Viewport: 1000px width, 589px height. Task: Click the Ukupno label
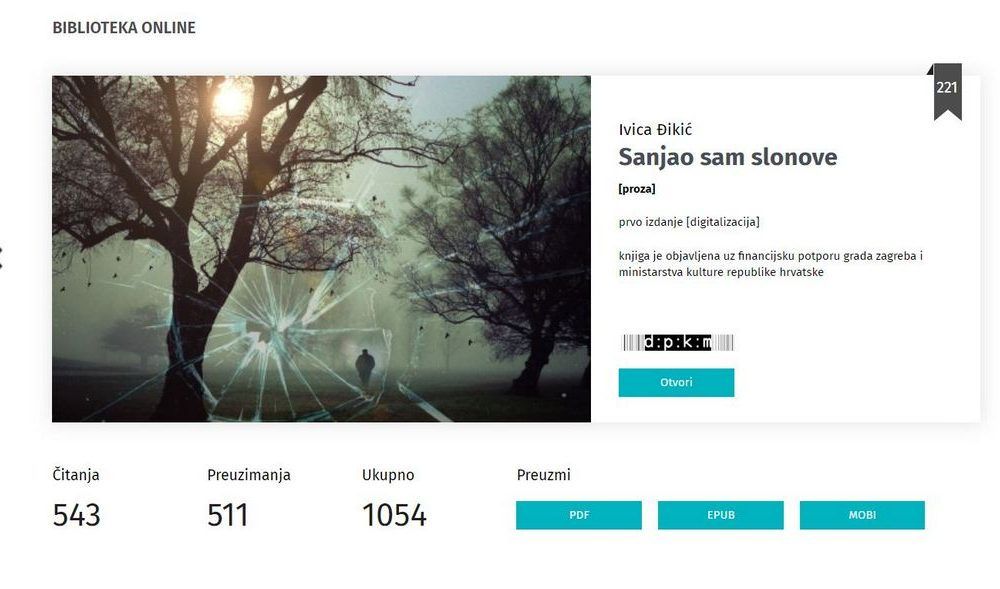click(x=388, y=475)
